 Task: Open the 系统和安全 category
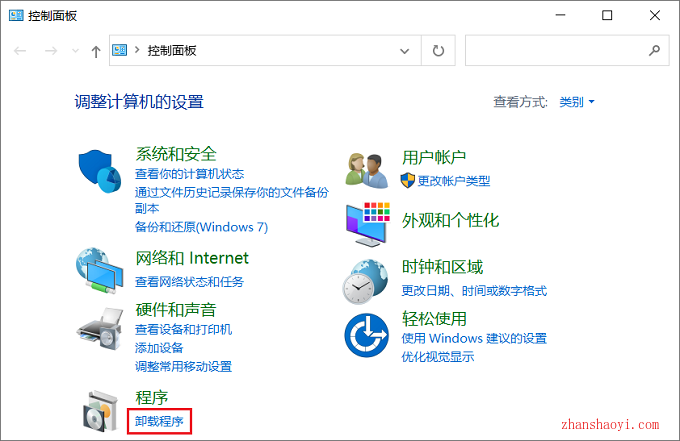coord(176,154)
